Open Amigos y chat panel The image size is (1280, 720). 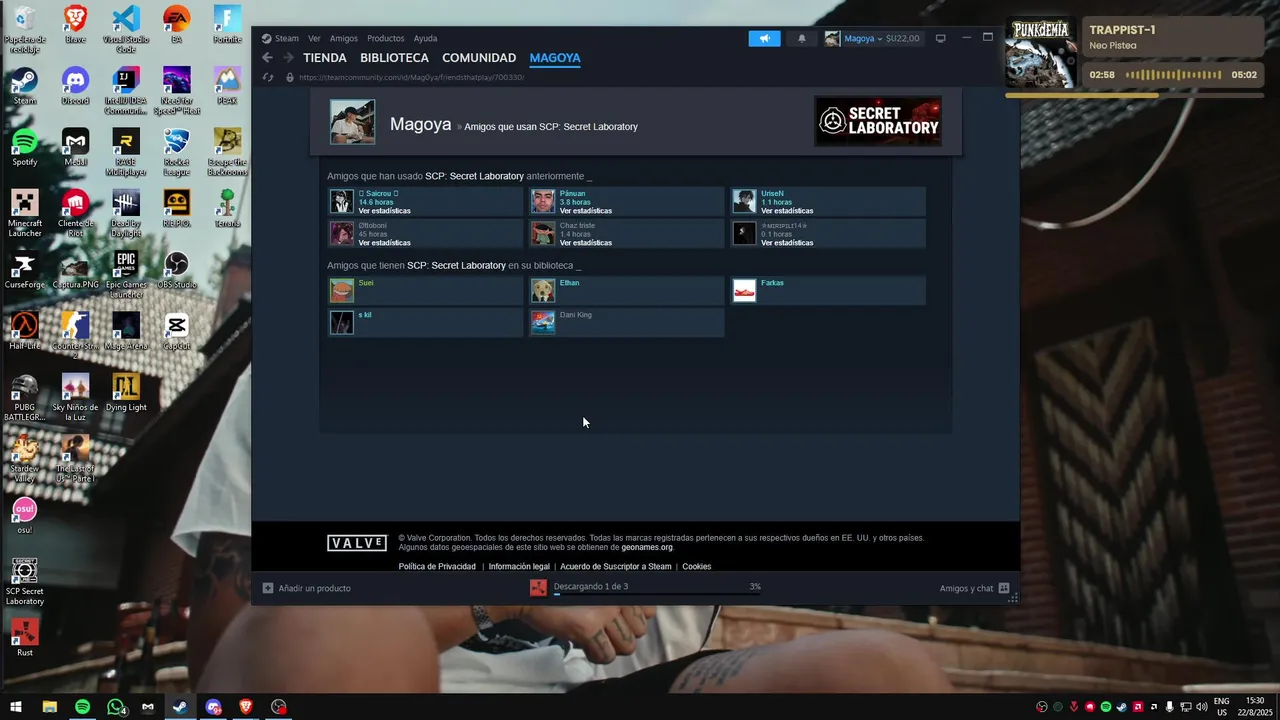click(975, 588)
